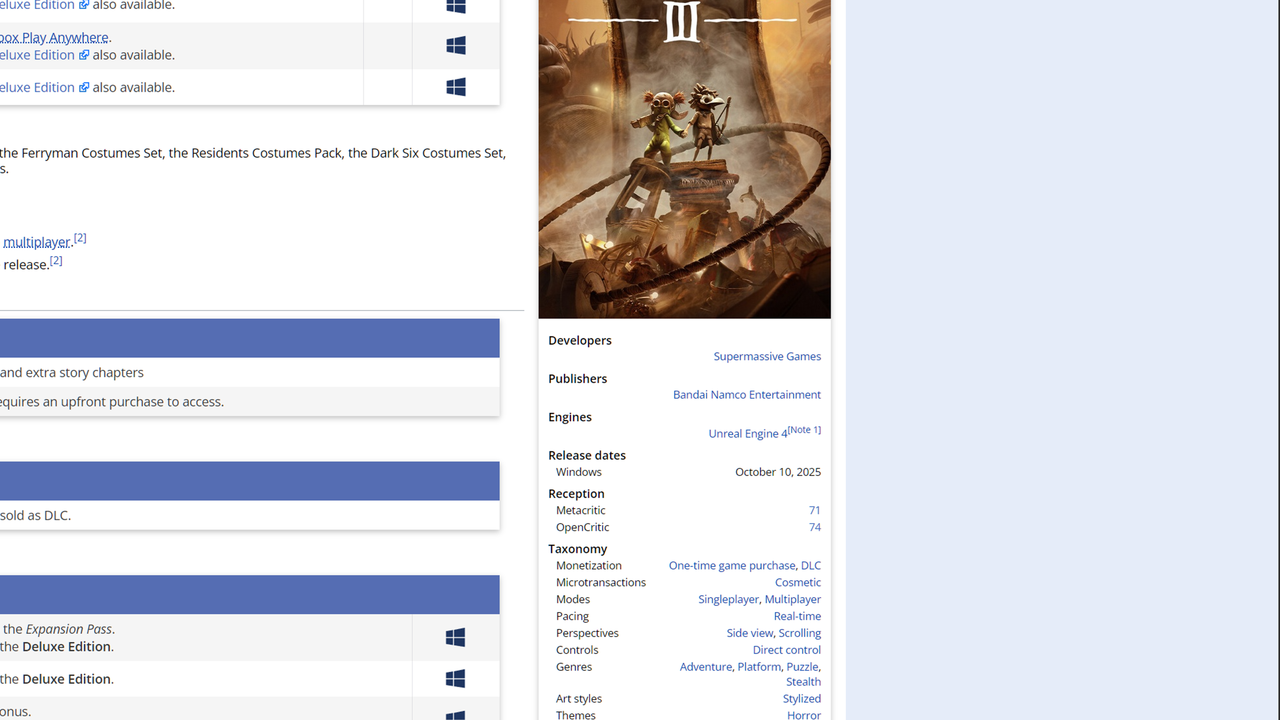
Task: Click the 'requires an upfront purchase to access' cell
Action: 250,402
